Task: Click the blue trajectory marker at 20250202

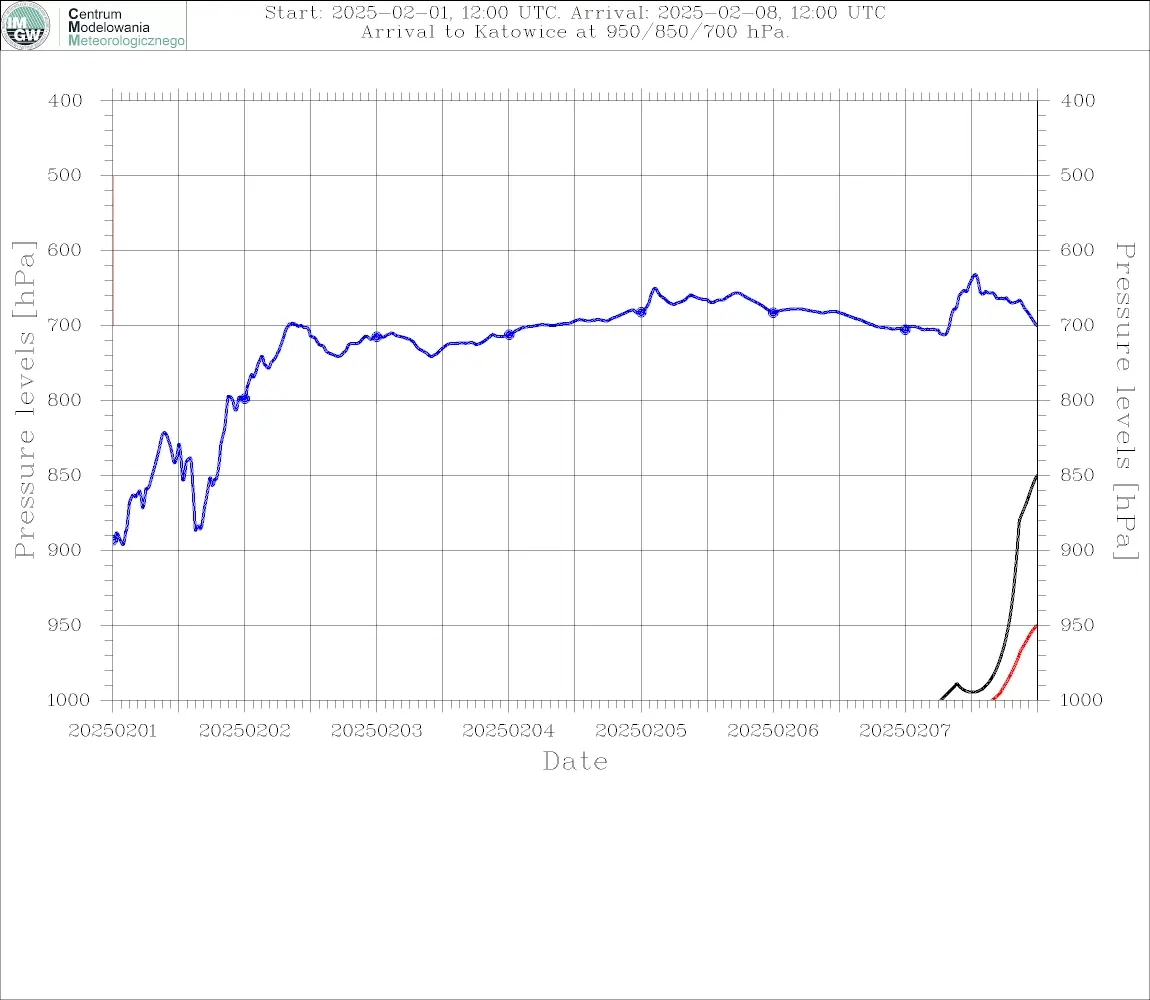Action: pos(245,399)
